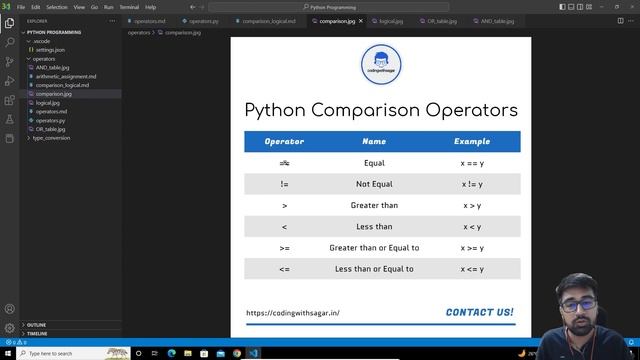The image size is (640, 360).
Task: Open editor more actions ellipsis
Action: [631, 21]
